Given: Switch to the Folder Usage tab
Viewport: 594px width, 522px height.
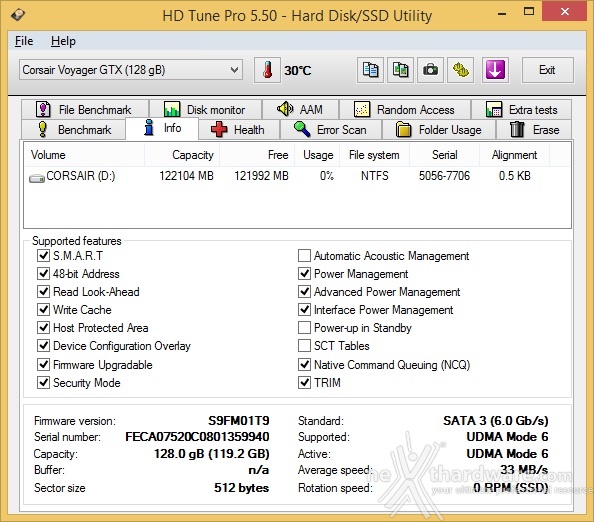Looking at the screenshot, I should click(x=439, y=130).
